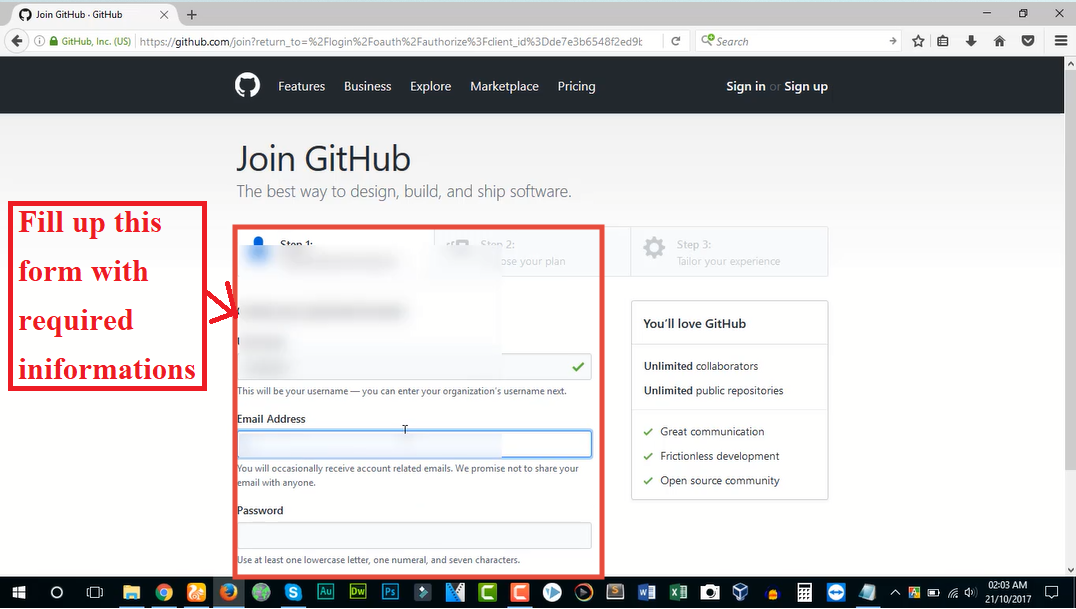Click the 'You'll love GitHub' heading
The height and width of the screenshot is (609, 1076).
(694, 323)
